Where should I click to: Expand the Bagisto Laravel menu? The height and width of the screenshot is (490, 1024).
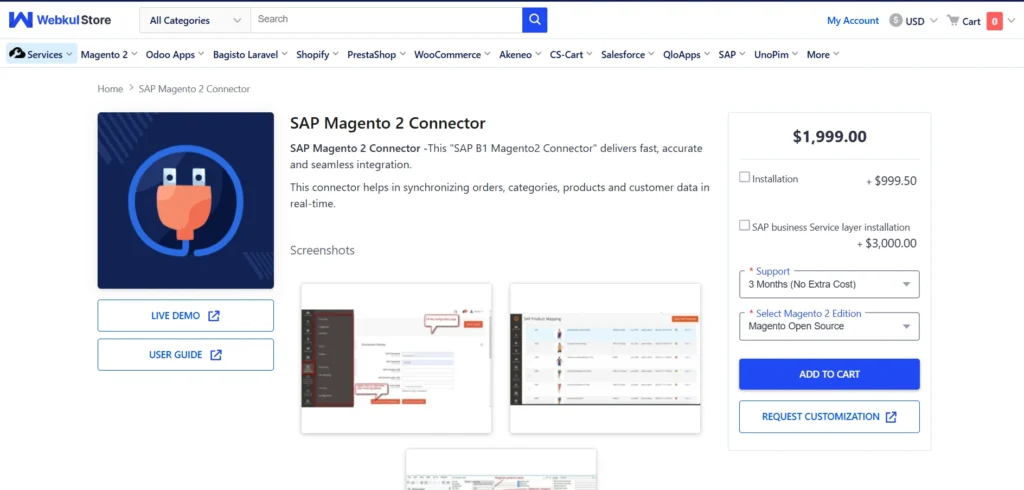coord(250,55)
